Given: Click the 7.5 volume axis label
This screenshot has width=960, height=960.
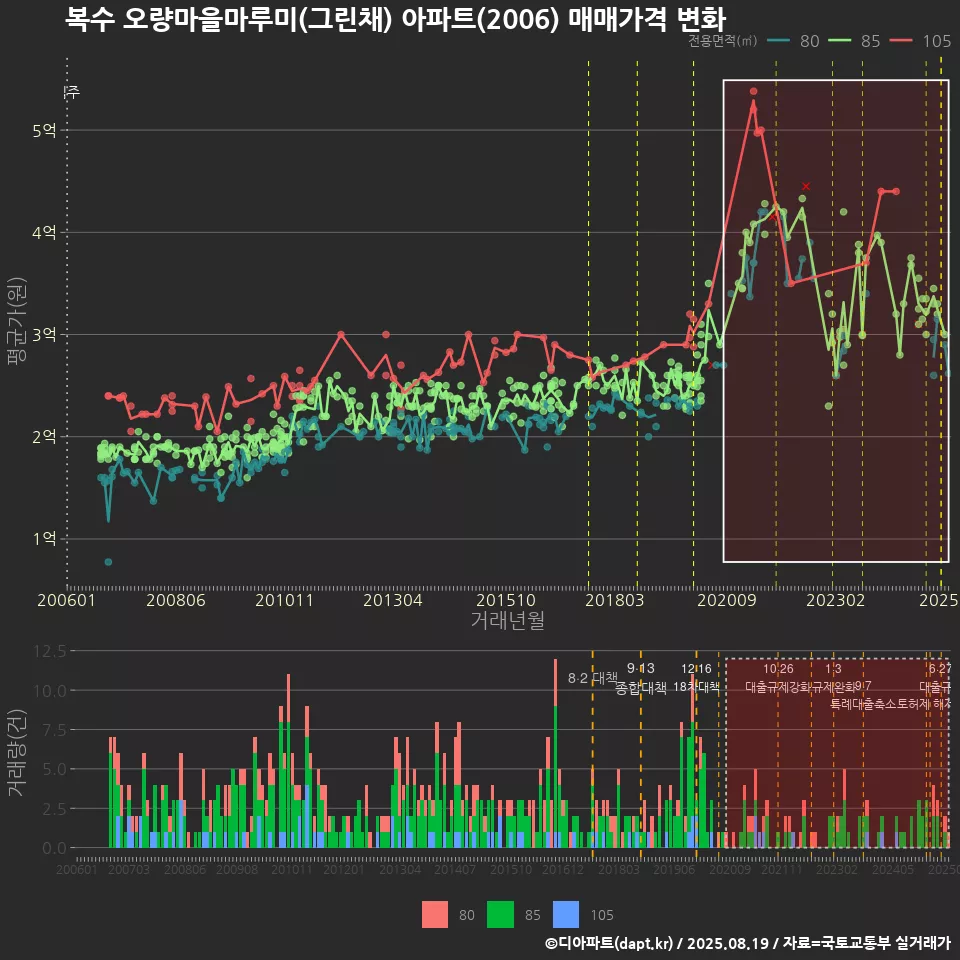Looking at the screenshot, I should tap(55, 730).
